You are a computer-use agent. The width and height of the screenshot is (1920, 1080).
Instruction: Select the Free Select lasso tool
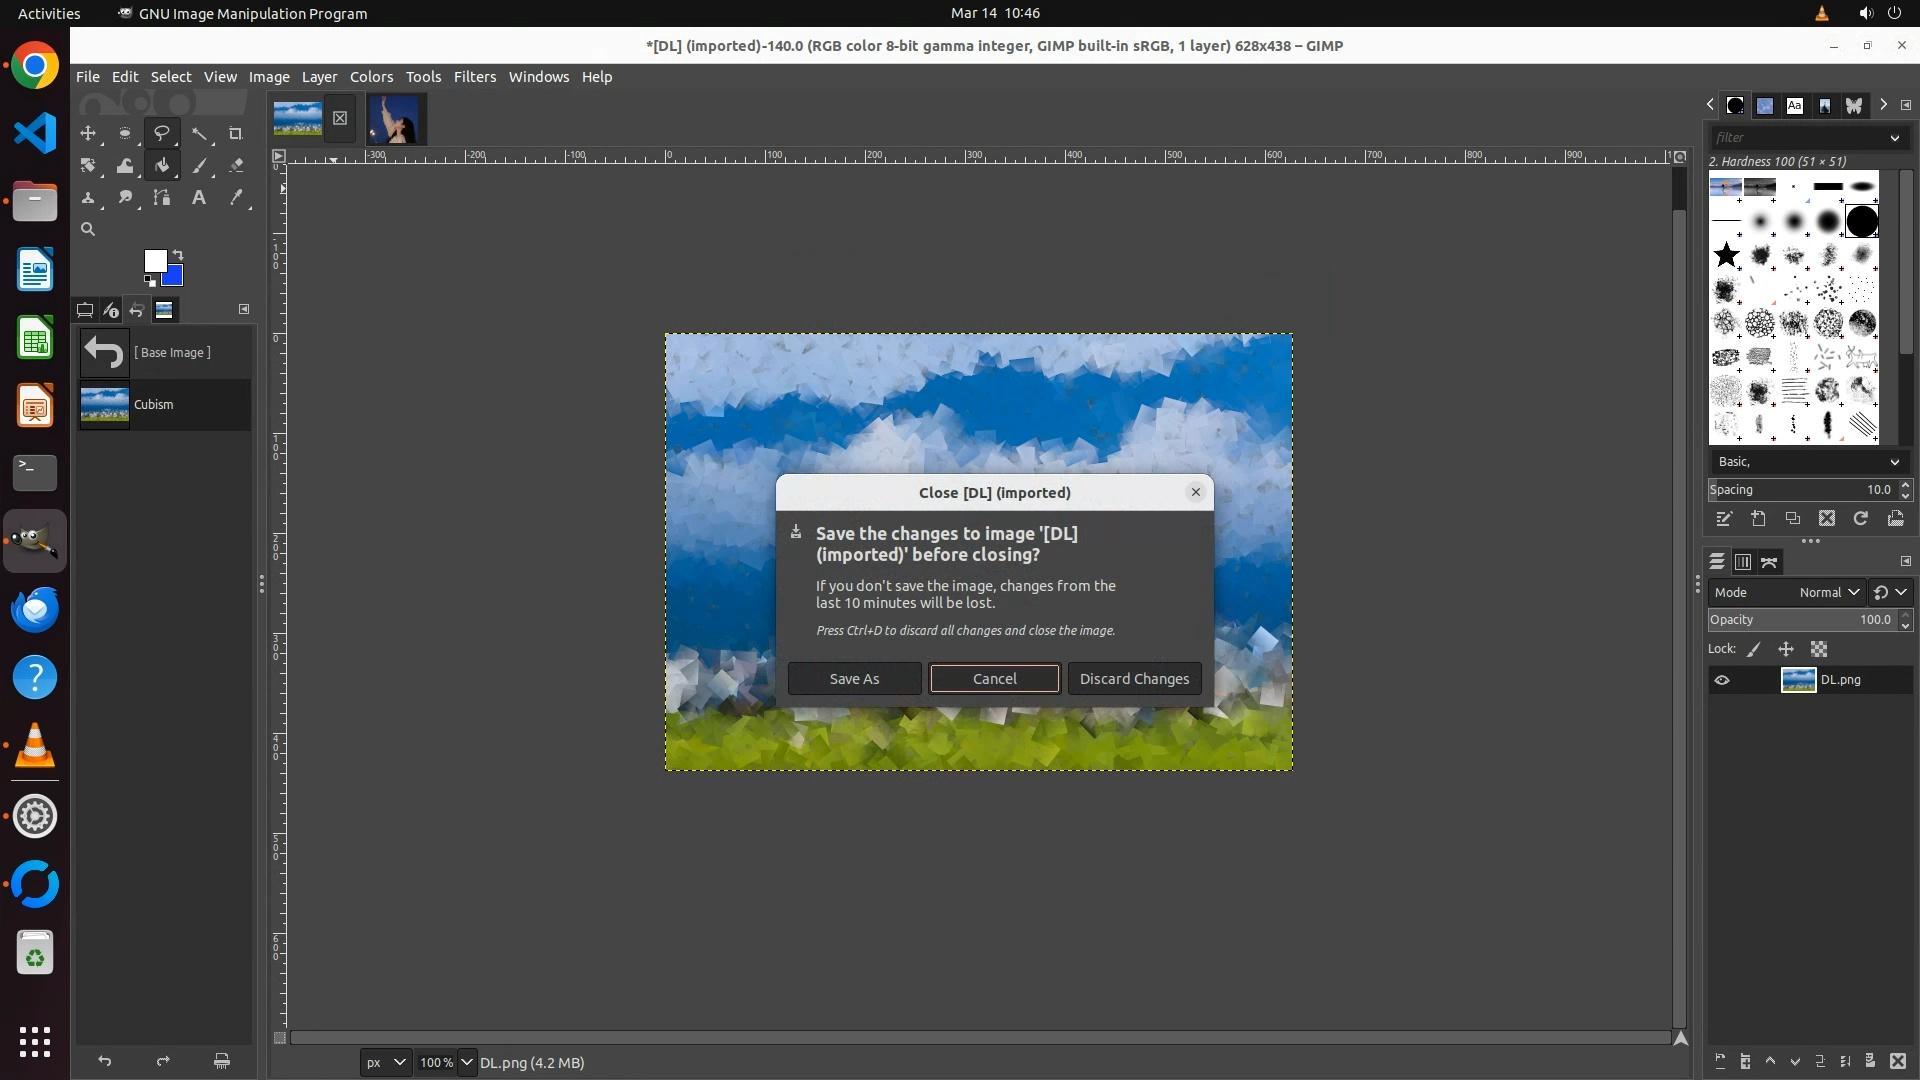[161, 133]
